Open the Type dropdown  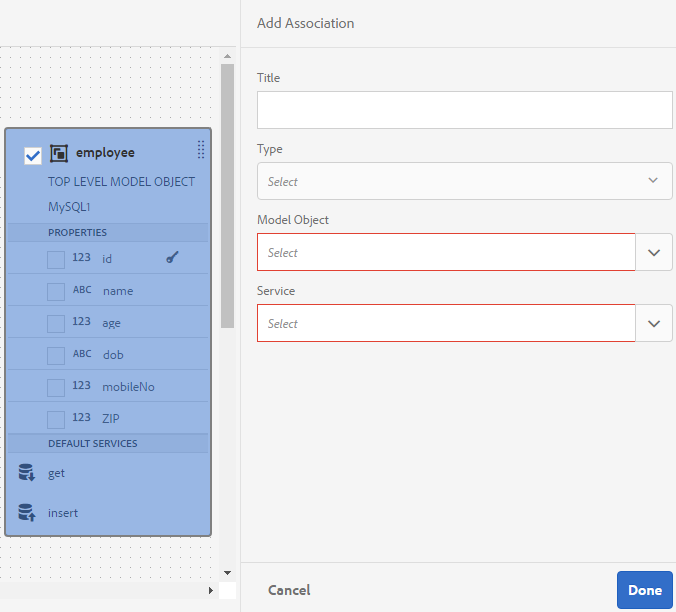click(x=464, y=181)
